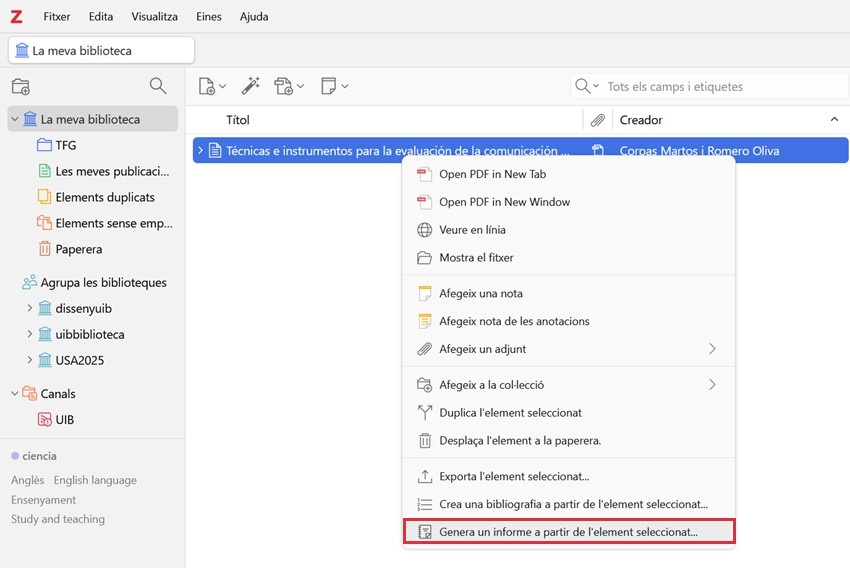Open the new note toolbar dropdown
The height and width of the screenshot is (568, 850).
pos(334,86)
